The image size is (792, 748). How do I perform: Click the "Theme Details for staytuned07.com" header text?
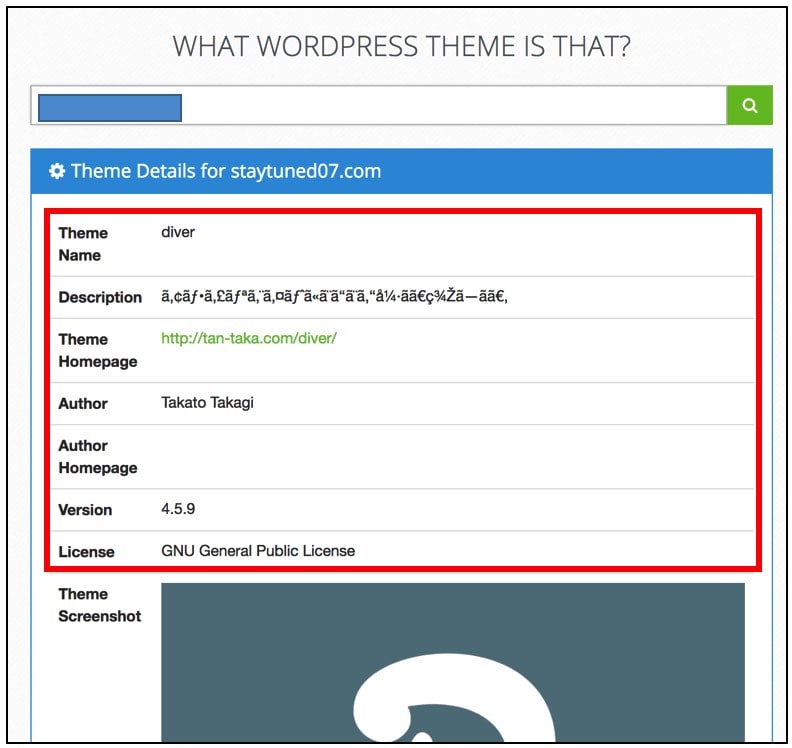(226, 171)
